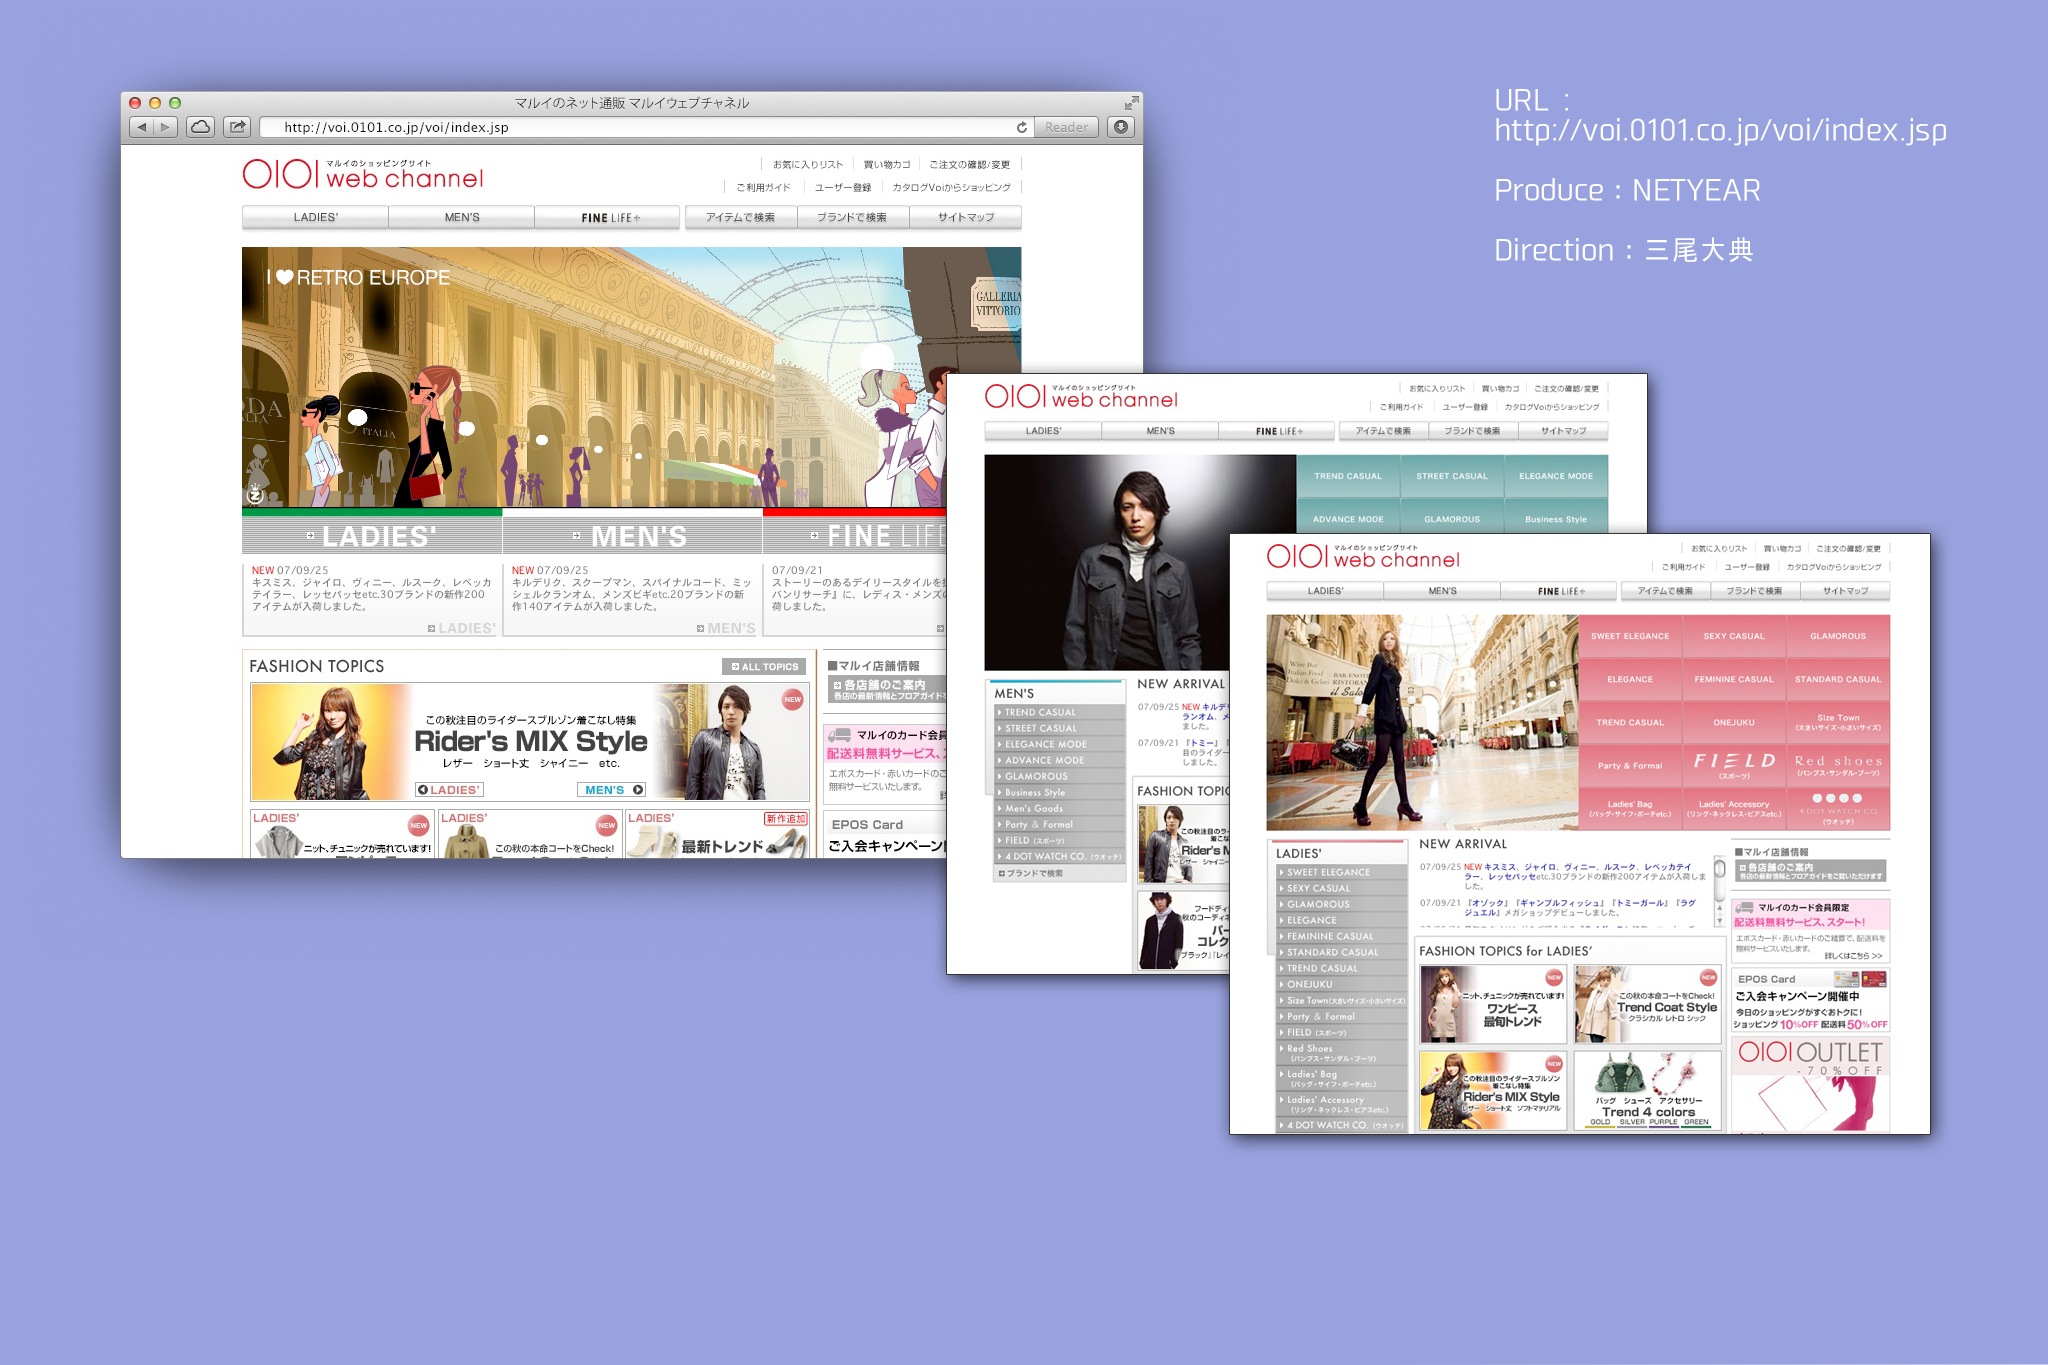Select the first white carousel dot

pyautogui.click(x=1818, y=798)
